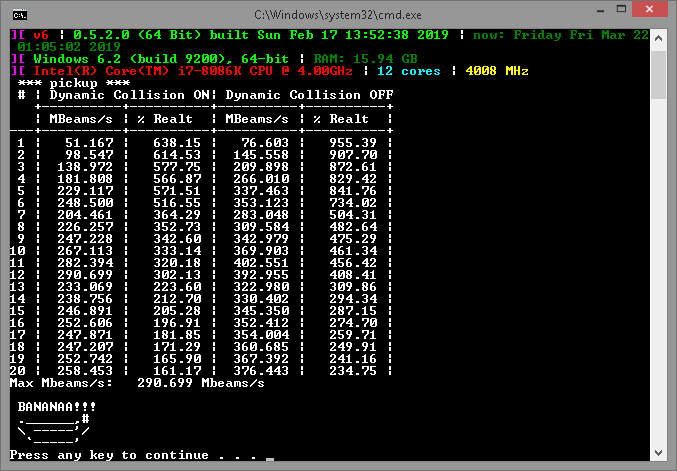Click the 12 cores text
This screenshot has height=471, width=677.
[409, 71]
